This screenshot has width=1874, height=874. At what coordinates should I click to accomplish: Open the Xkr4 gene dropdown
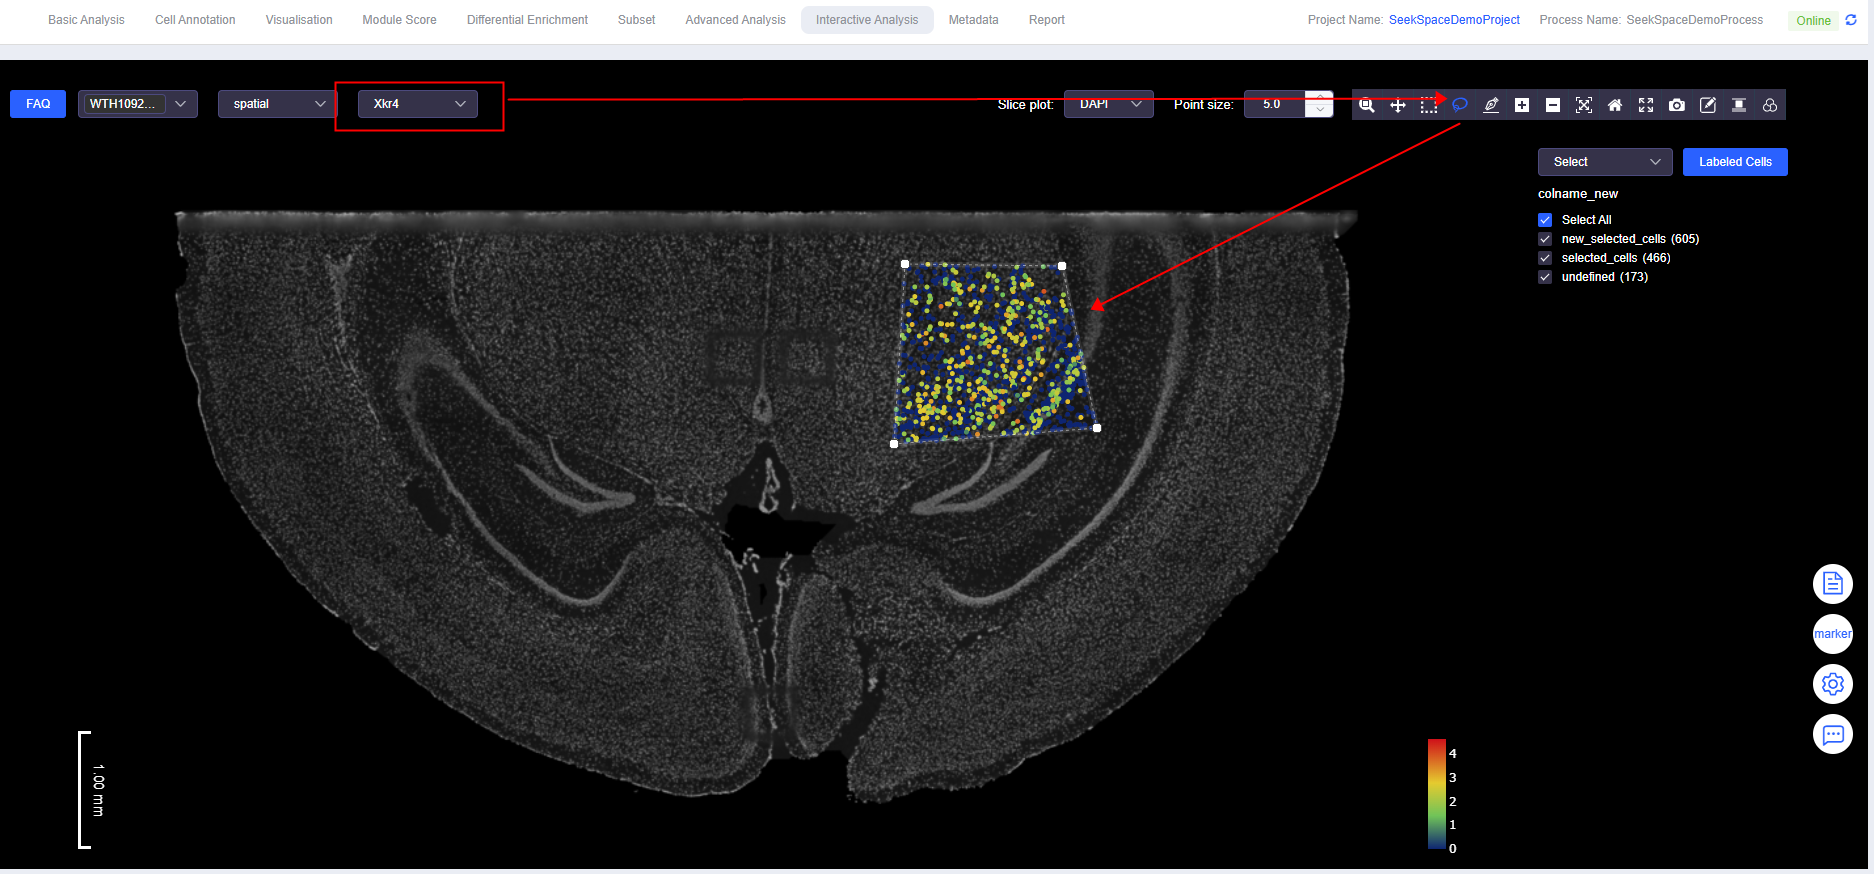418,104
